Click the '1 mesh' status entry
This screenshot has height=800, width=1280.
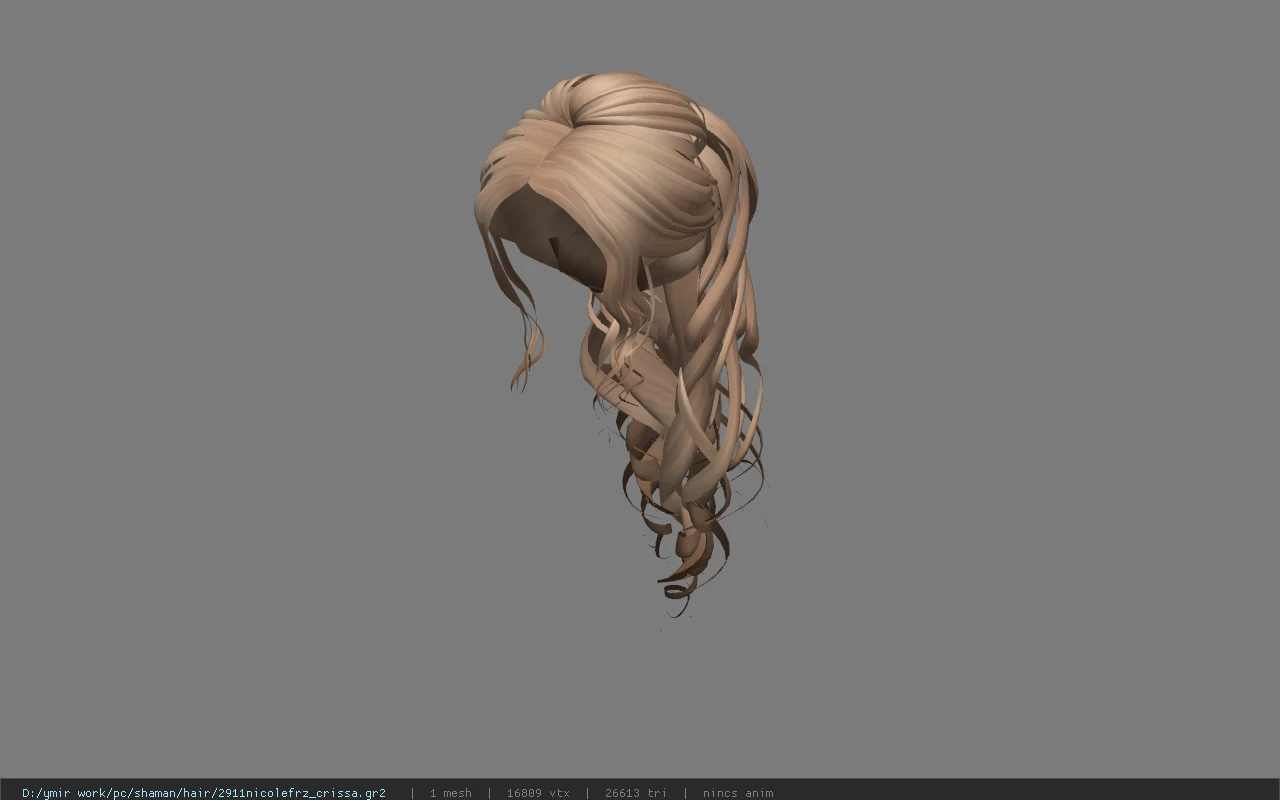click(x=450, y=793)
